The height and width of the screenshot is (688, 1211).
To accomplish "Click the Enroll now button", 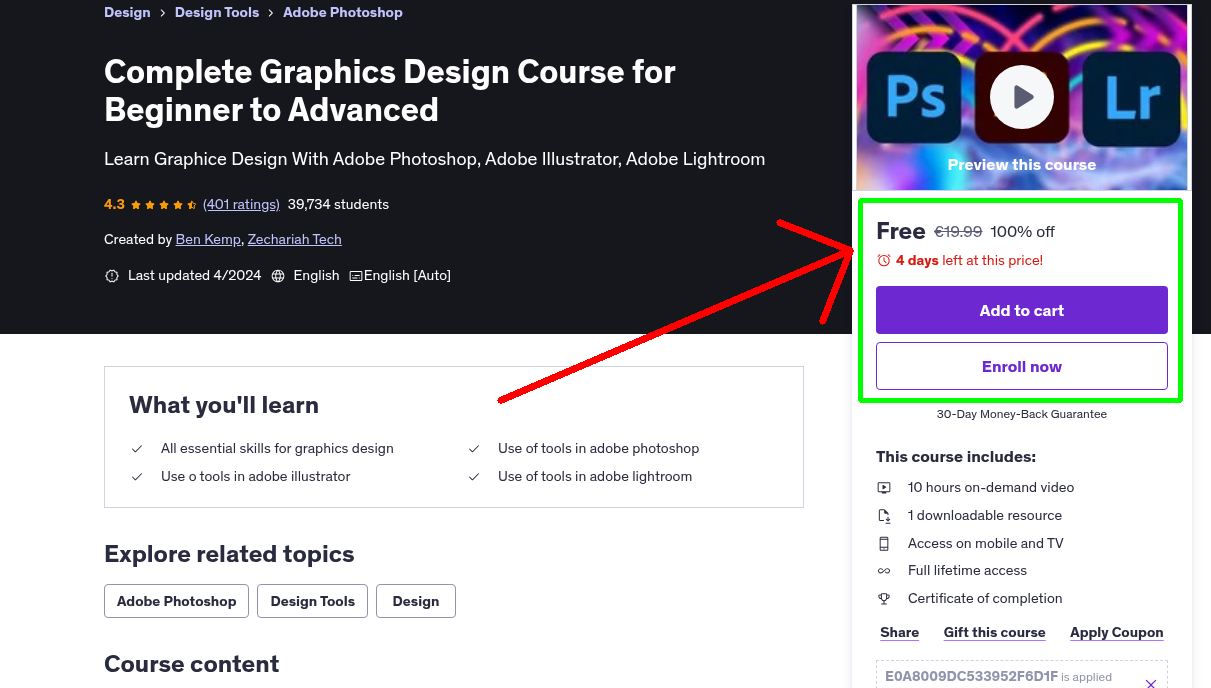I will pos(1021,366).
